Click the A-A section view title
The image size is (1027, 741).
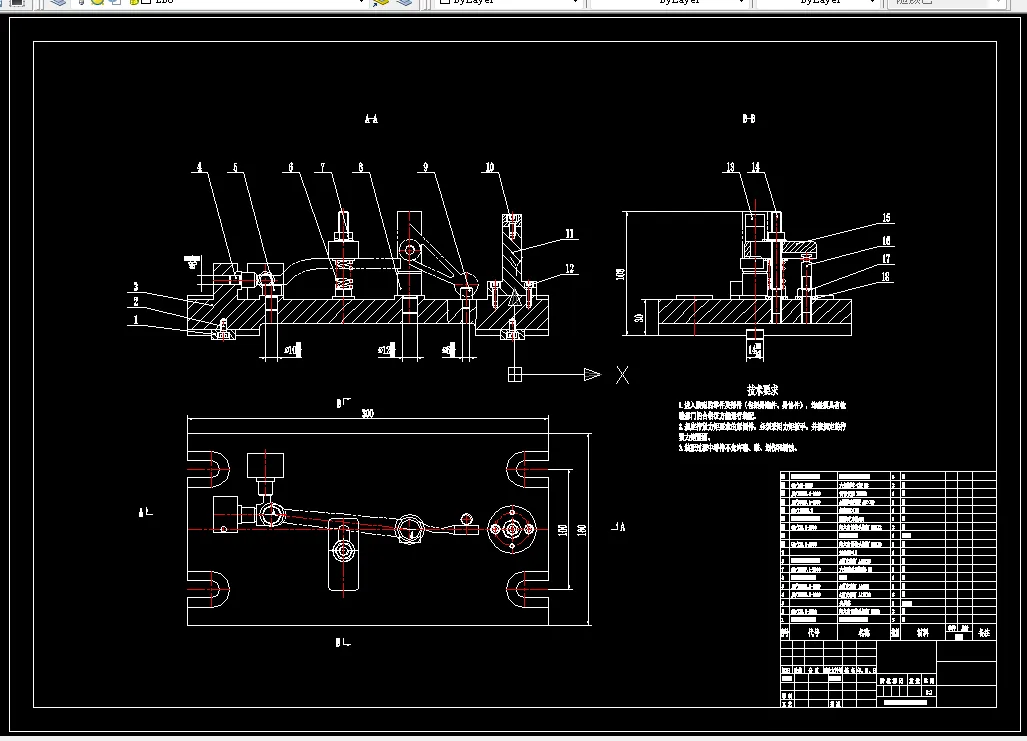(371, 119)
